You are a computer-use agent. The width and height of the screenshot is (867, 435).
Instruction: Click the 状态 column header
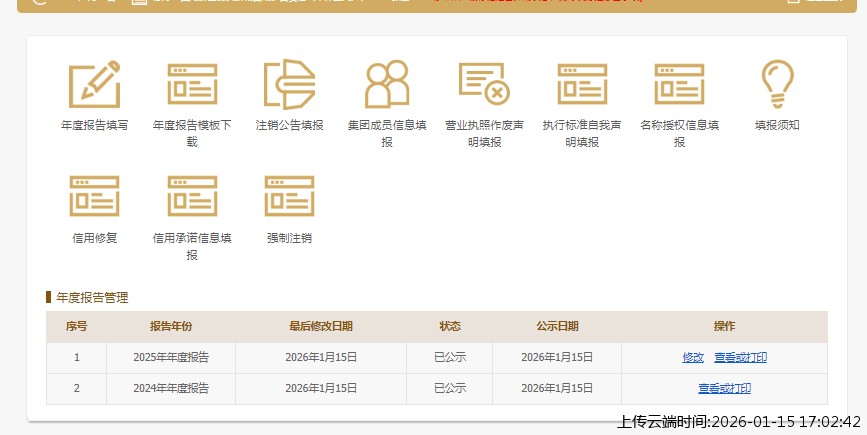[x=450, y=326]
